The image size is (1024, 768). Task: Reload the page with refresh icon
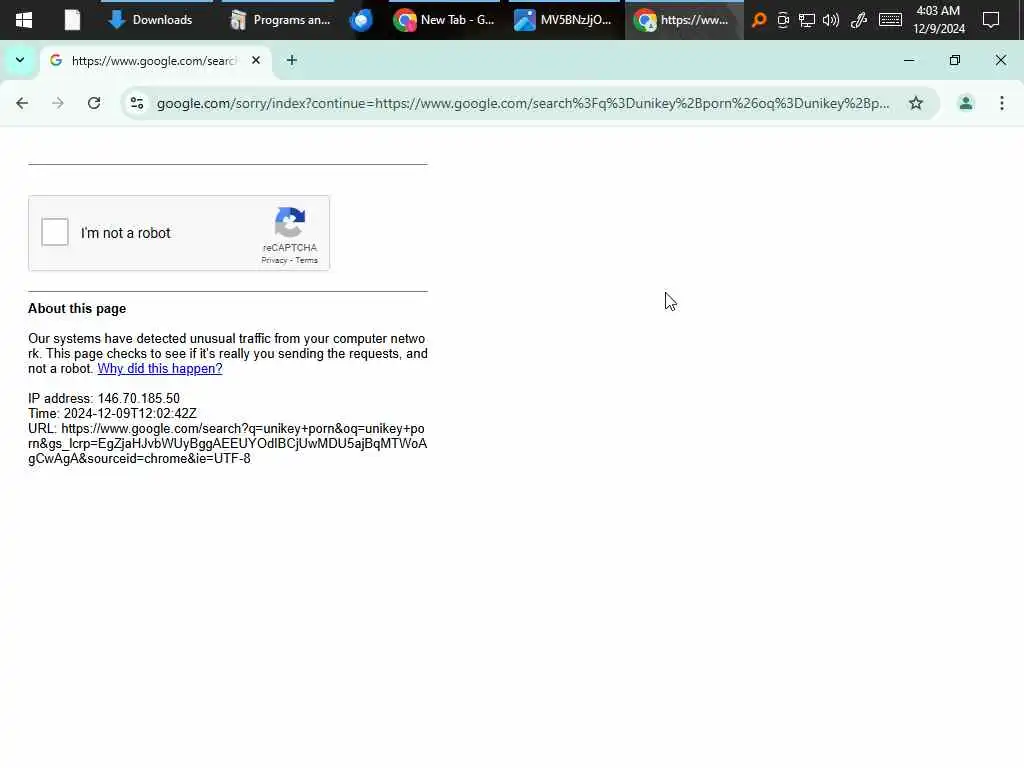tap(94, 103)
